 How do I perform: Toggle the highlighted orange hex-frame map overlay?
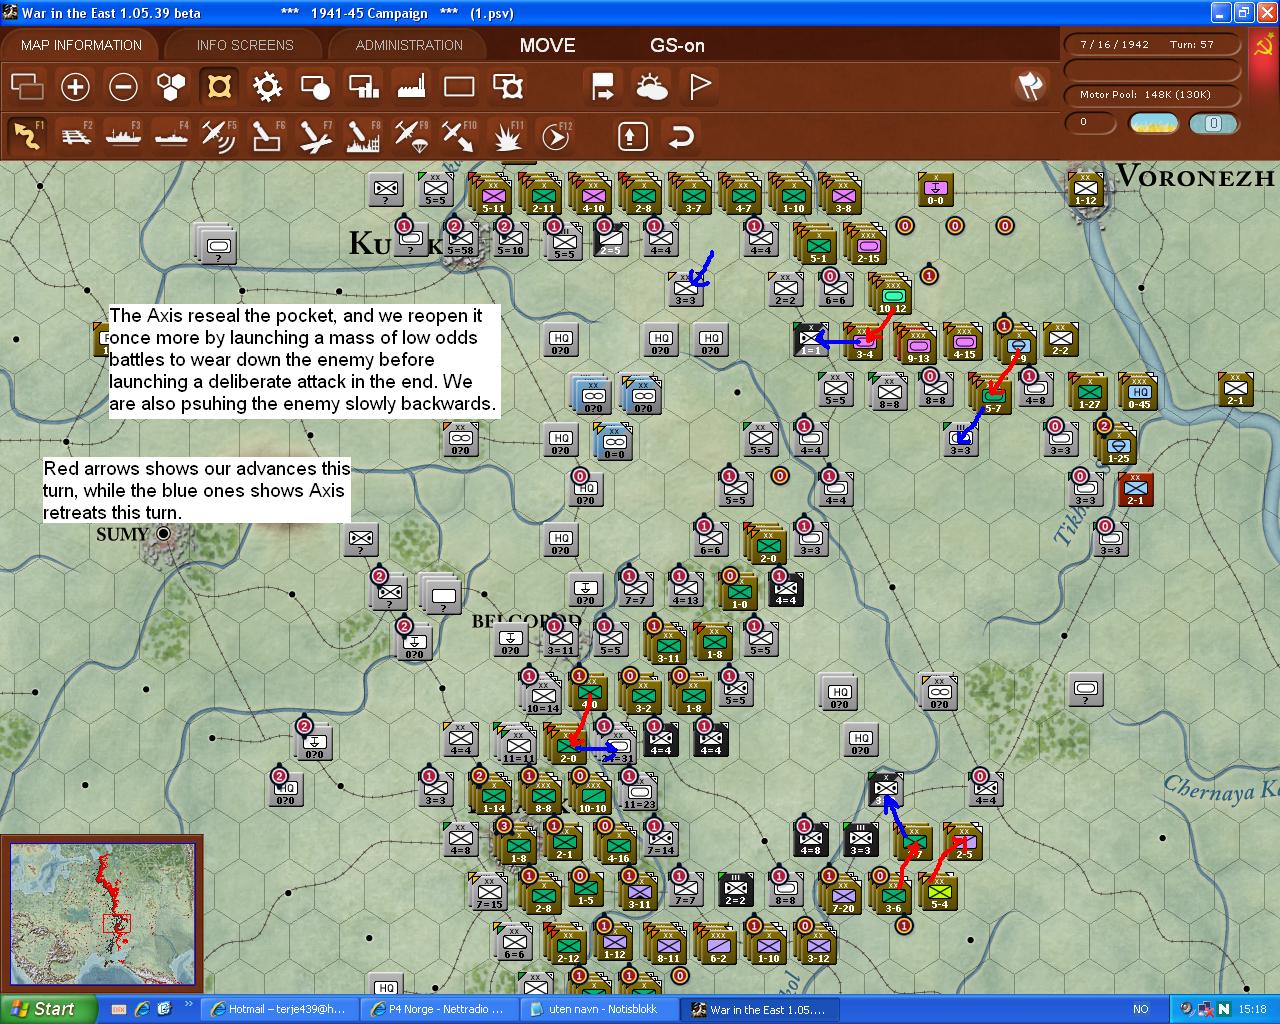(219, 87)
